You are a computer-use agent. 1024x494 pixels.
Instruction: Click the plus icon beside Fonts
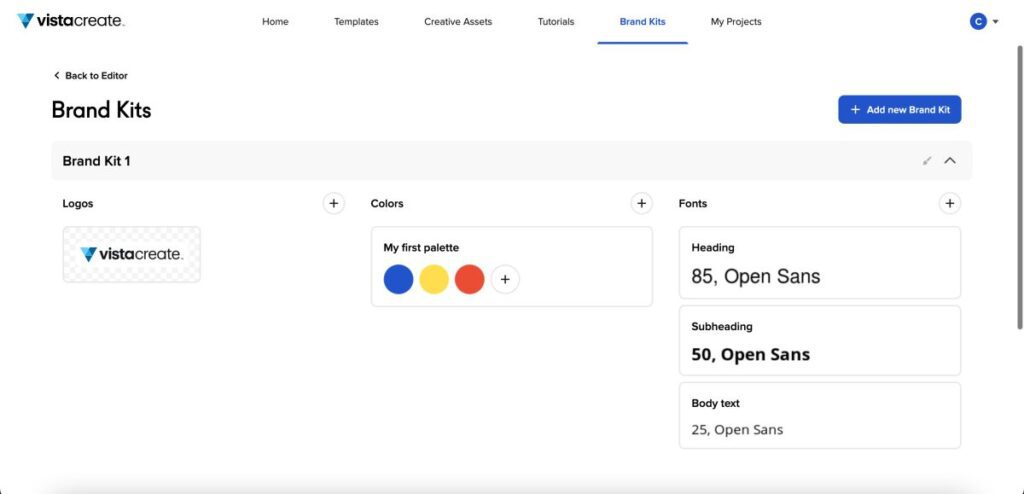(x=950, y=204)
